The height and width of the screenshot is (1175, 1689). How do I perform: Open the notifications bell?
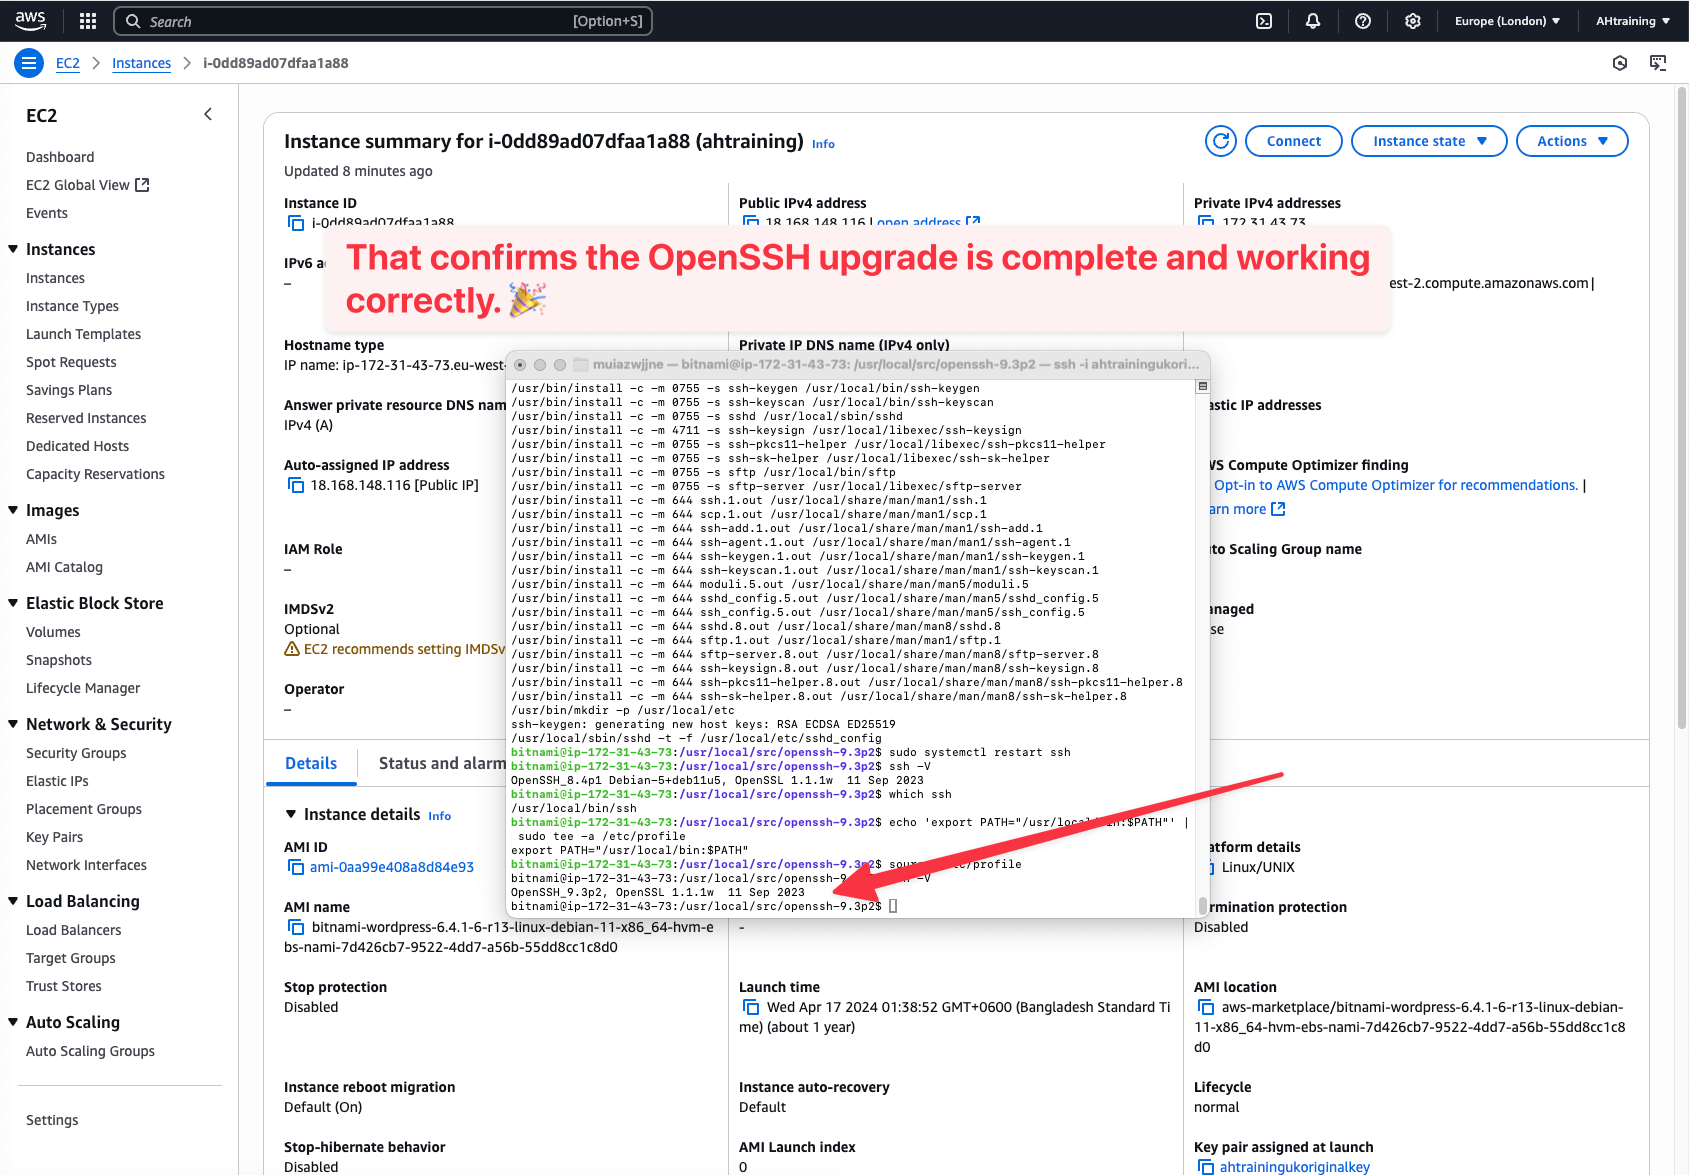1313,21
